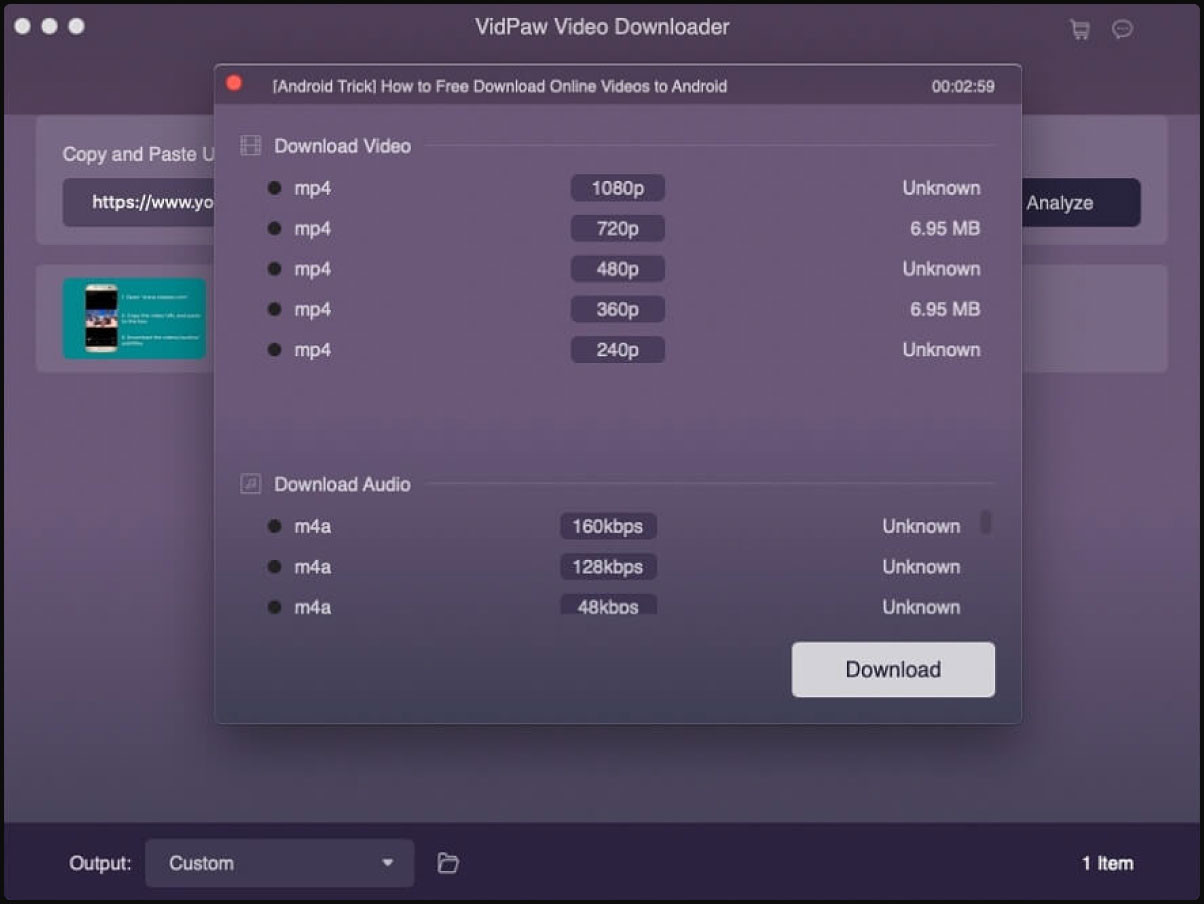Open output folder icon

[448, 863]
